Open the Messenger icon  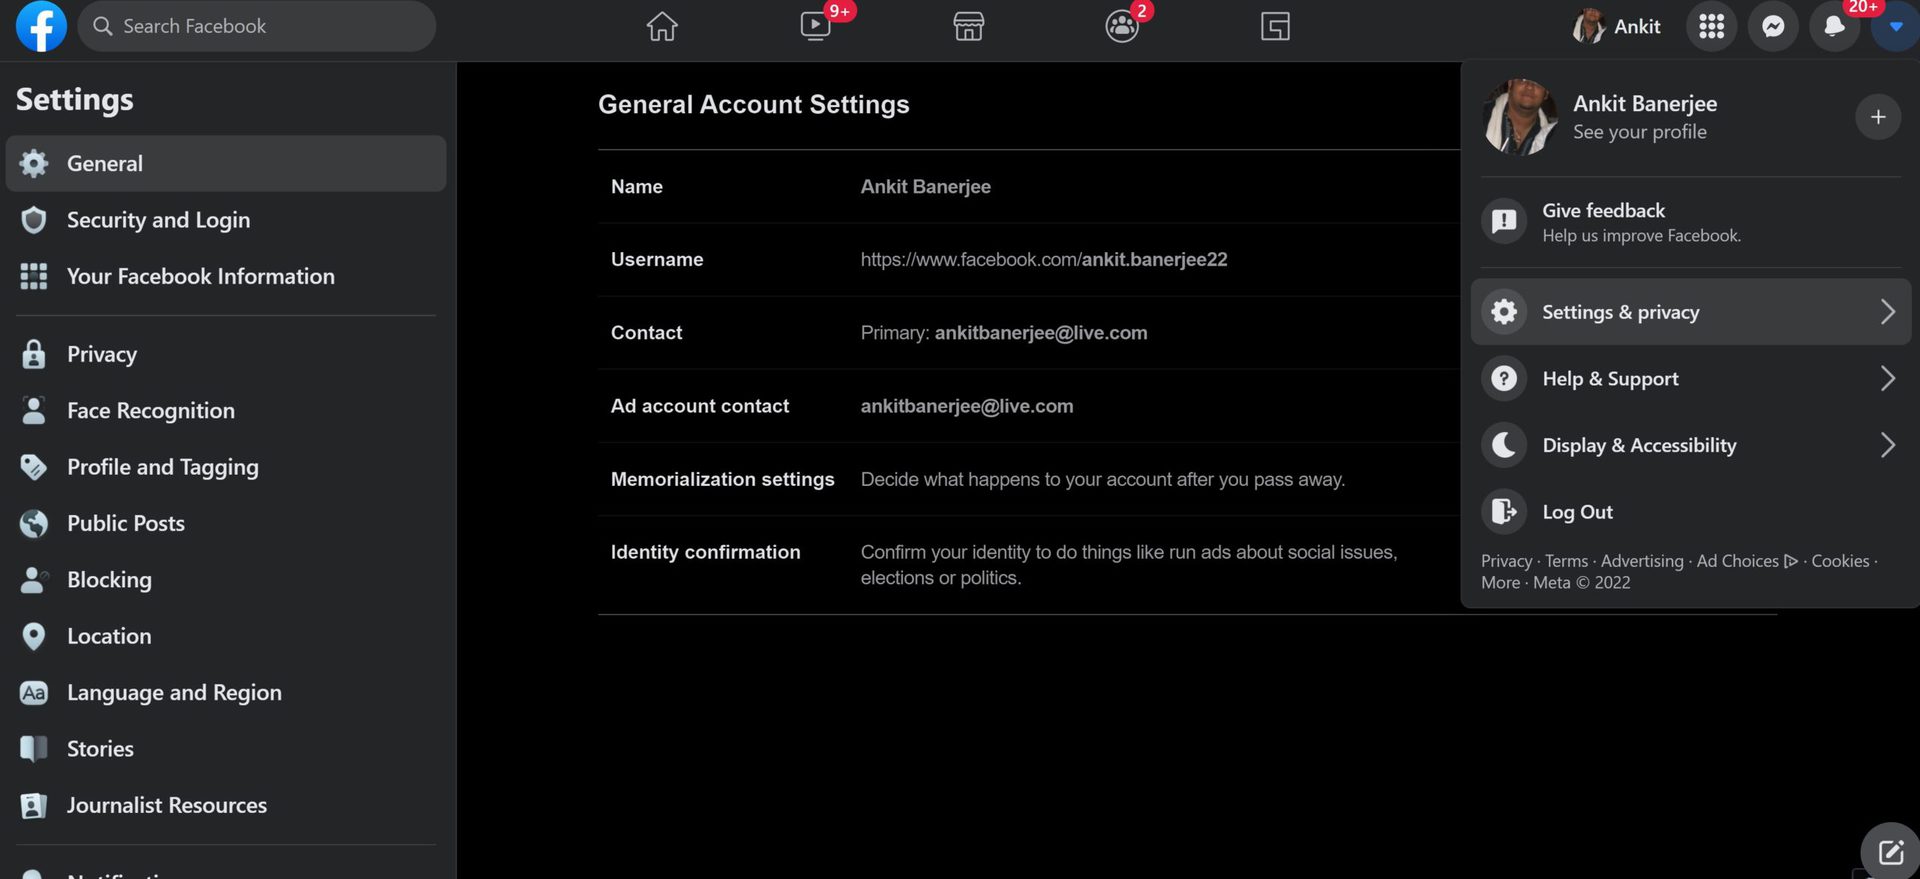tap(1773, 26)
